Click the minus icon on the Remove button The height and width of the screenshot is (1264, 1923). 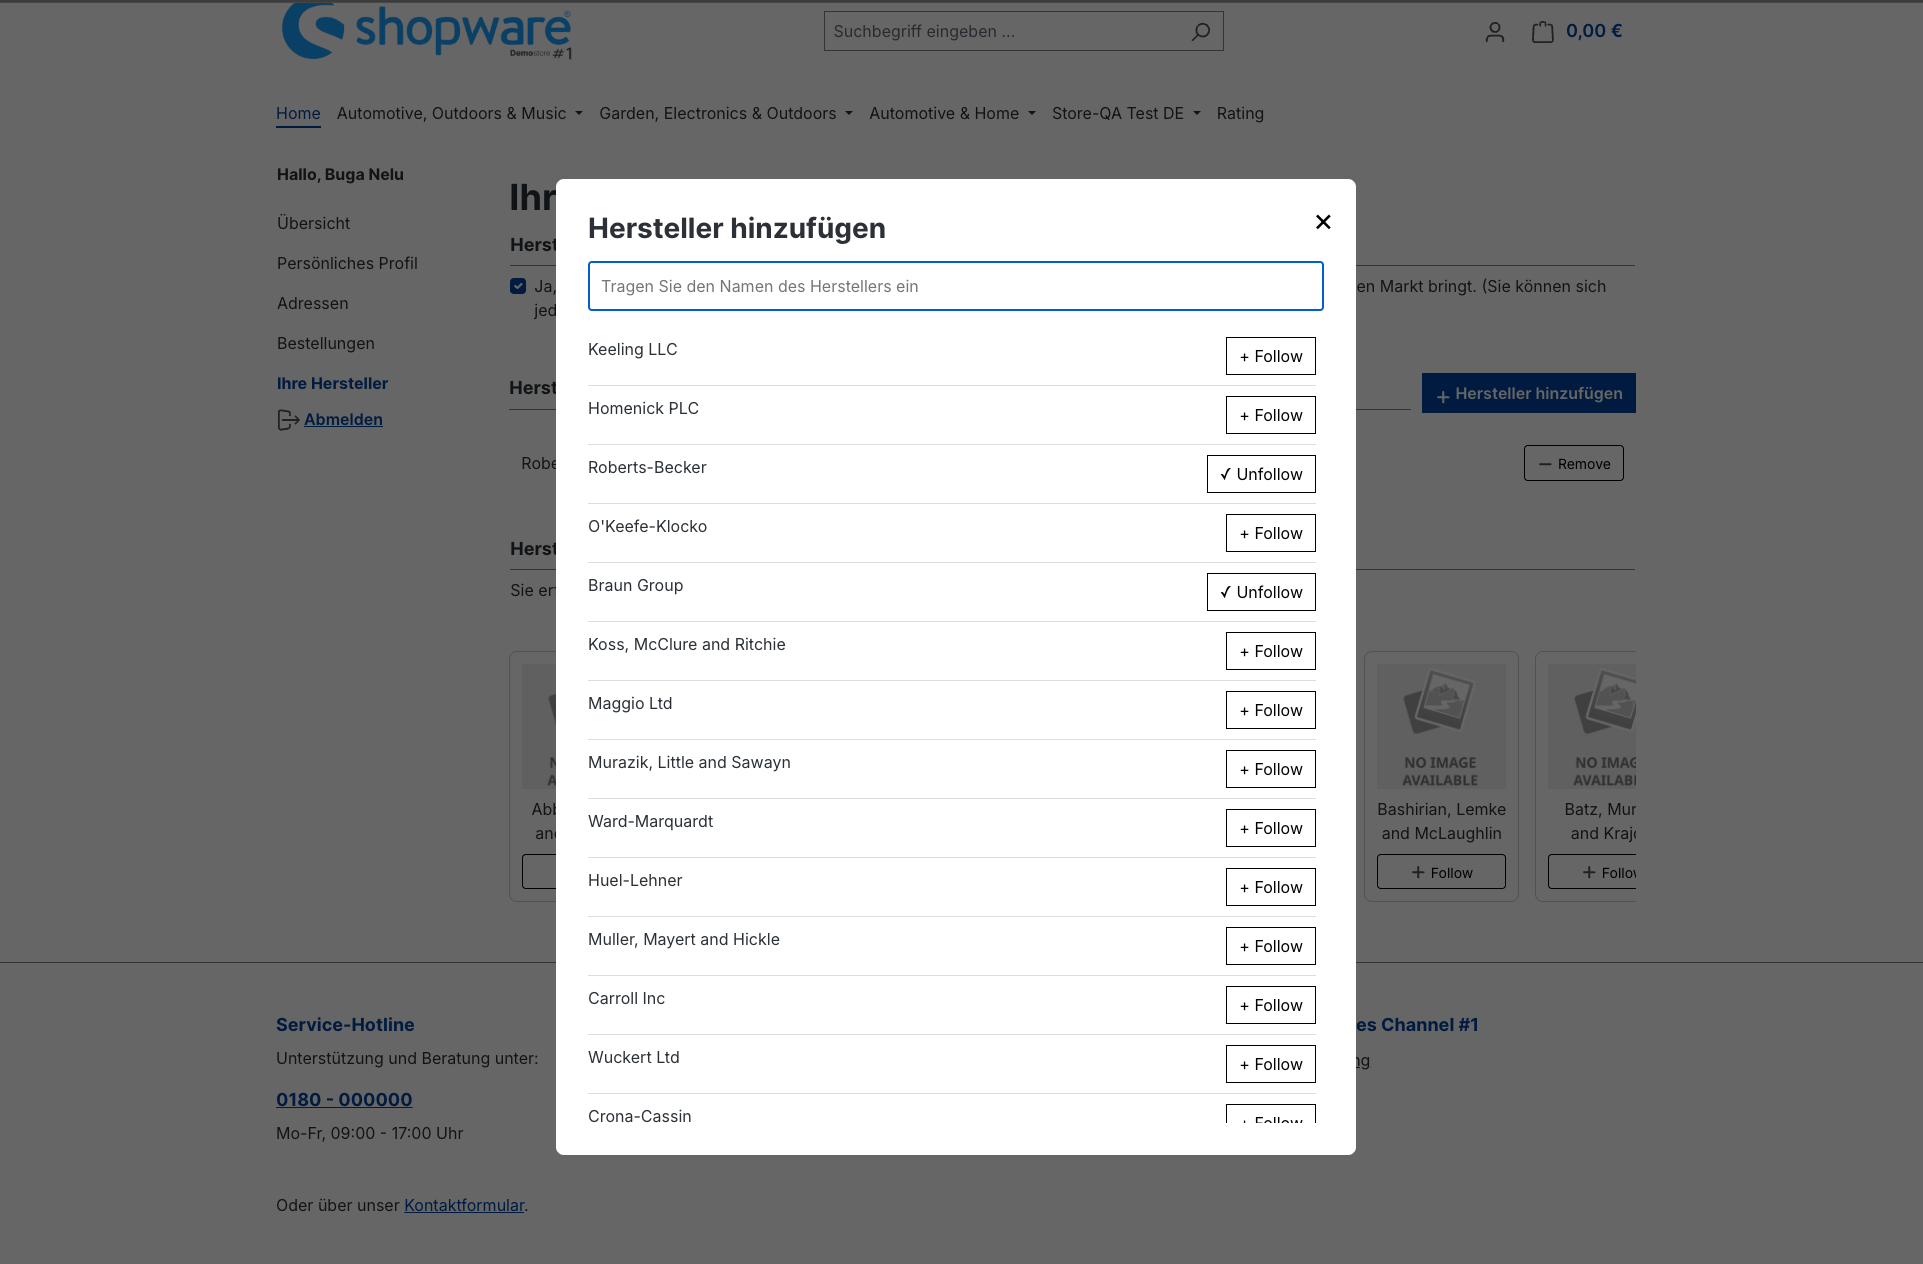(1545, 463)
